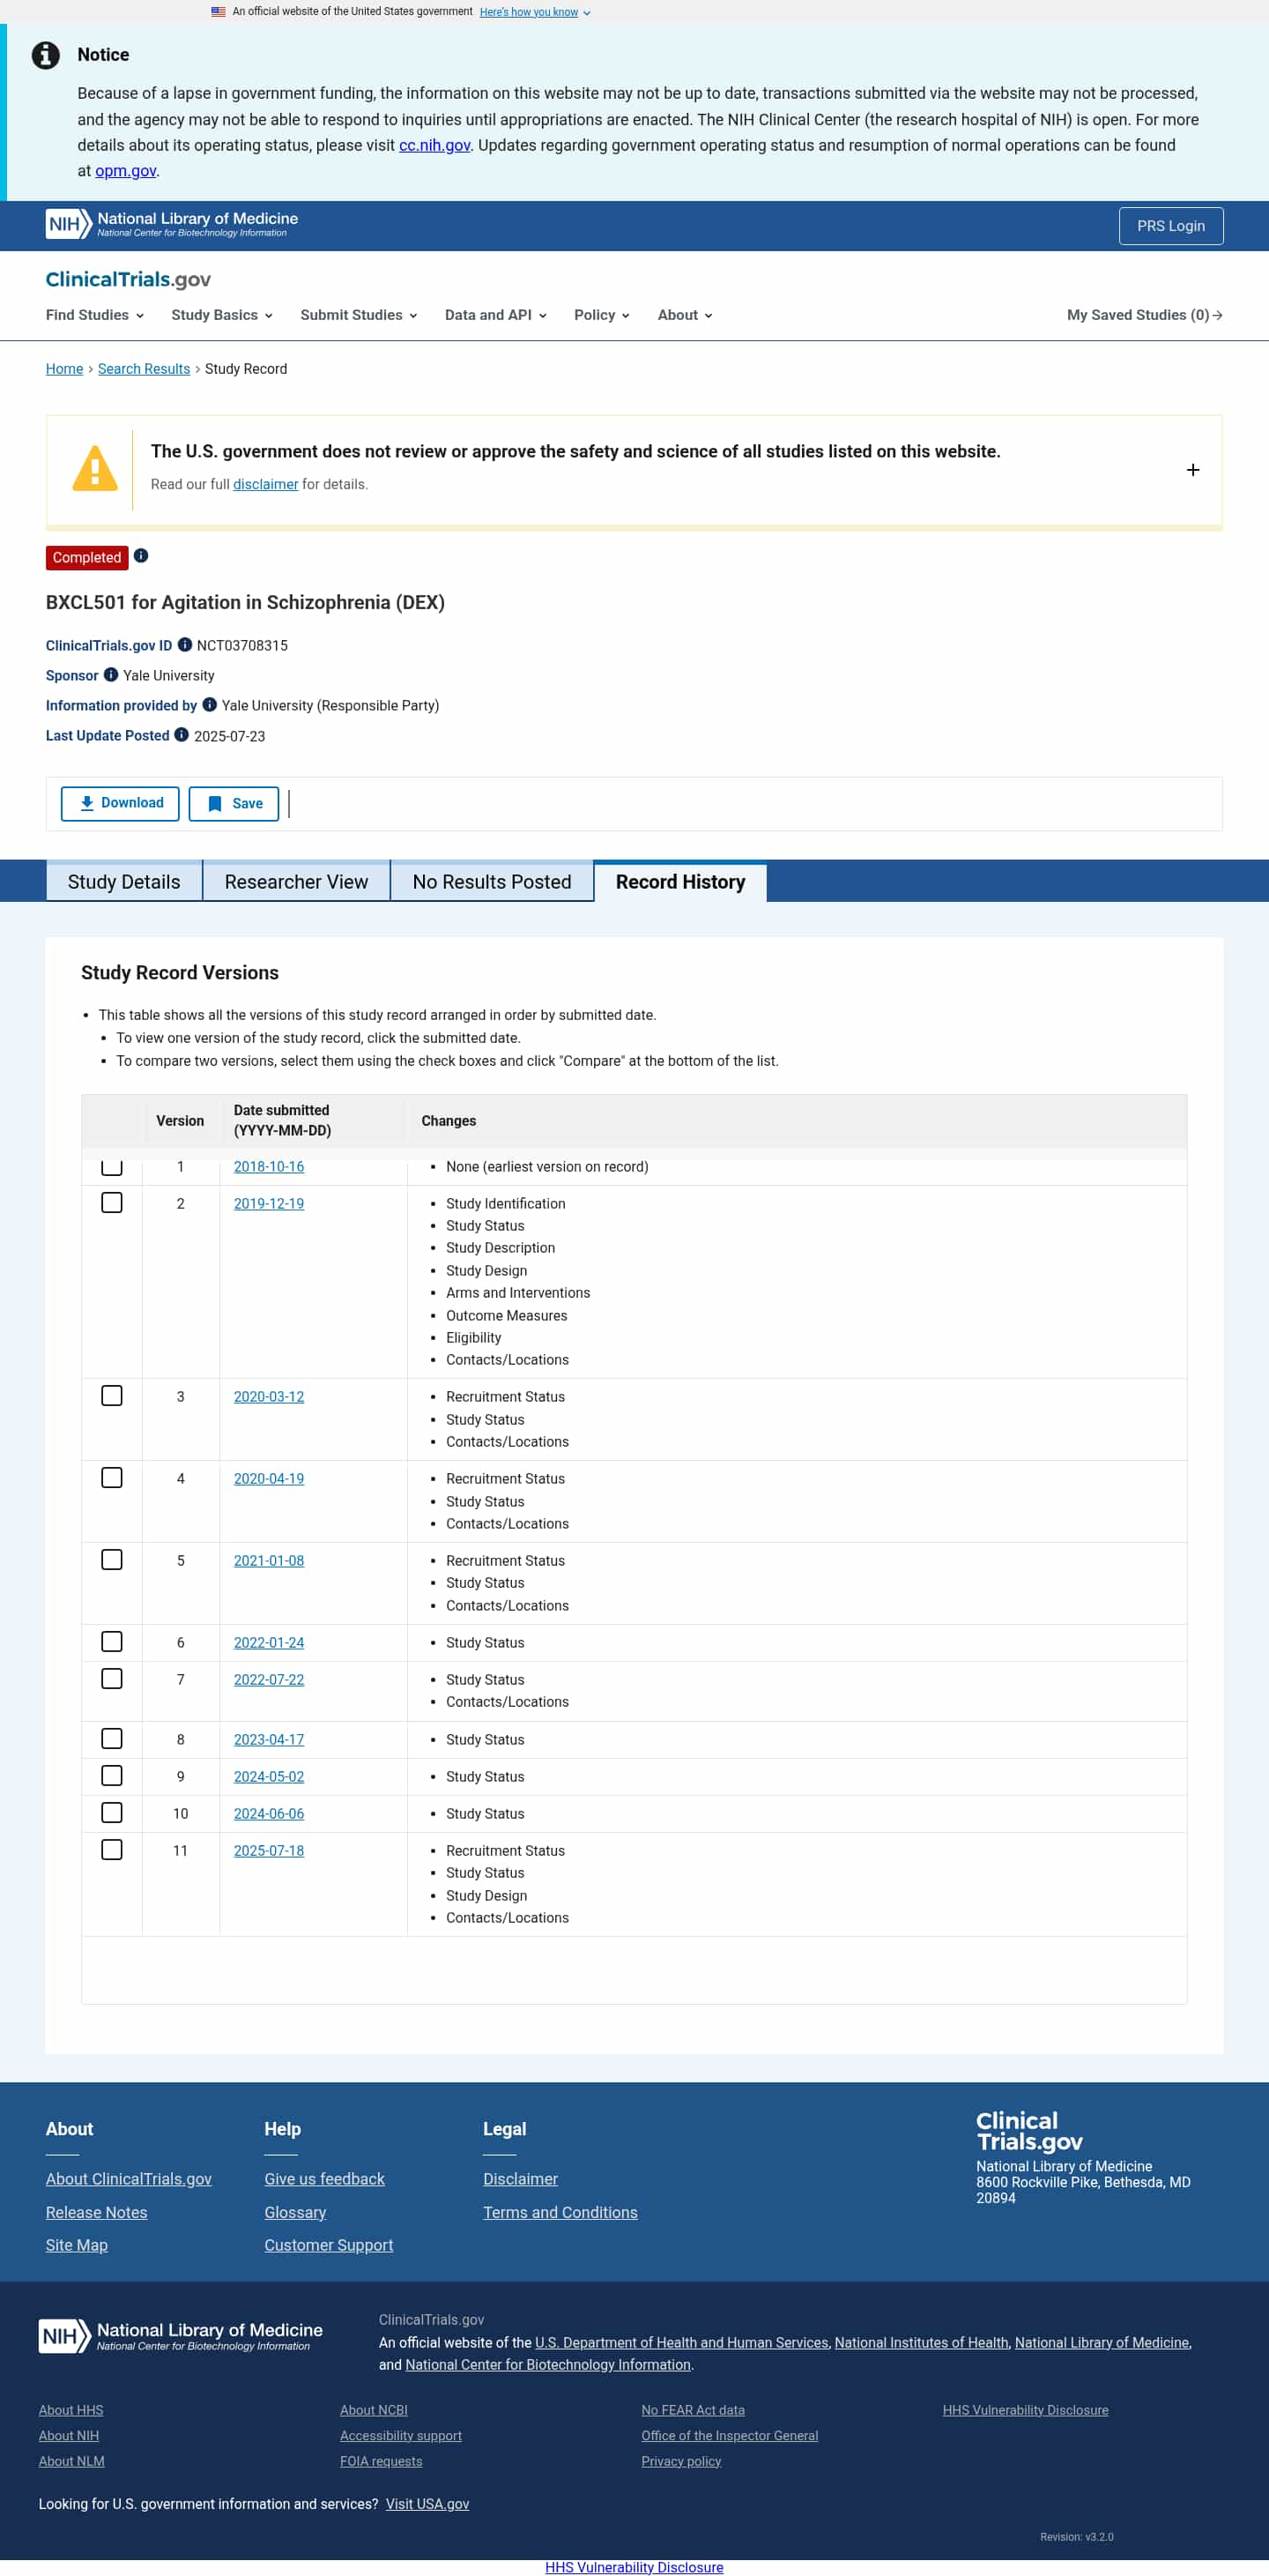Expand the About navigation menu
Image resolution: width=1269 pixels, height=2576 pixels.
(x=685, y=315)
